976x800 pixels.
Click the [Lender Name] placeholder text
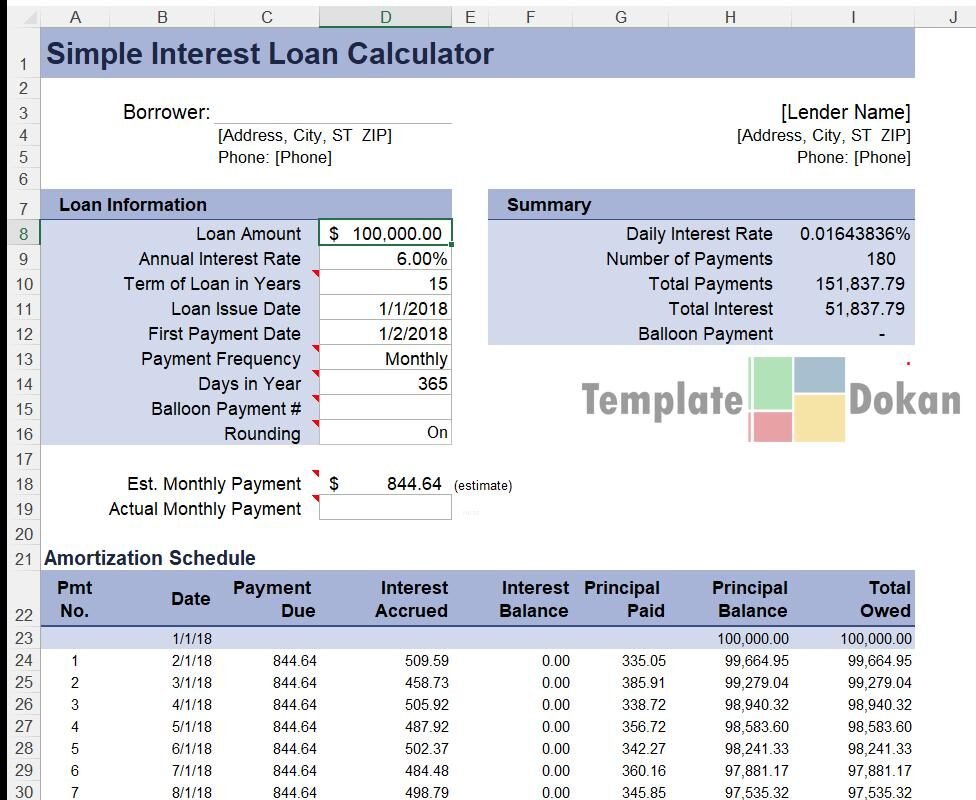[845, 113]
